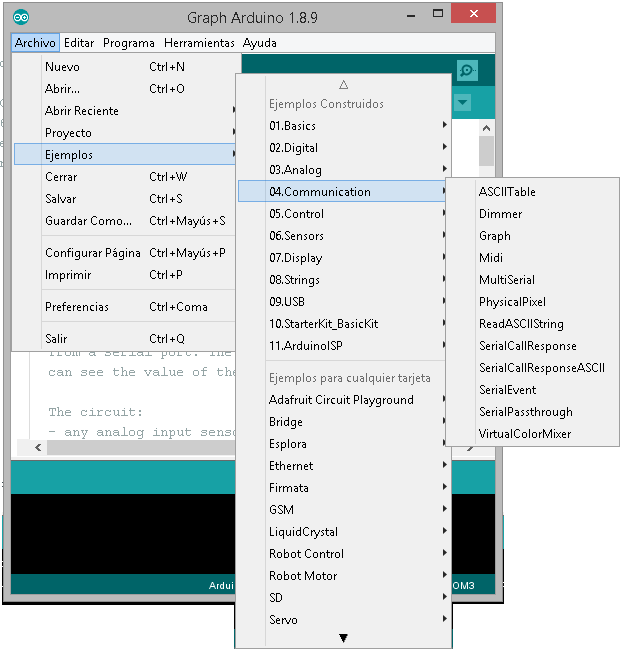Expand the Ejemplos submenu
The image size is (624, 653).
tap(125, 155)
